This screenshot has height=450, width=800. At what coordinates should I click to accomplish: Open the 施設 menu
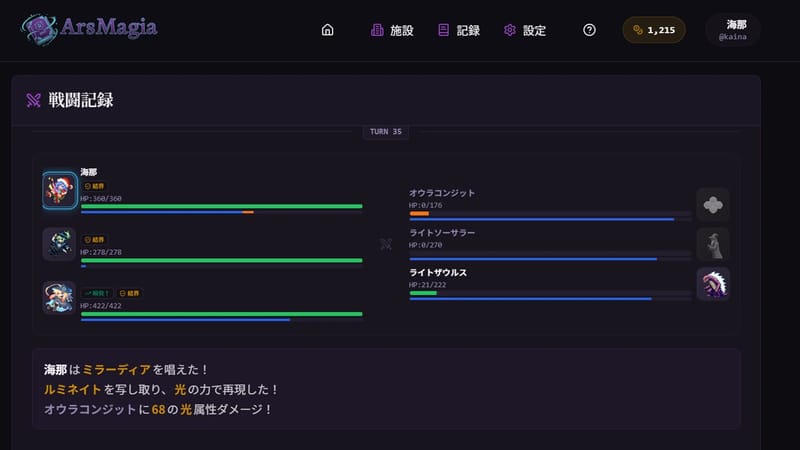tap(392, 31)
